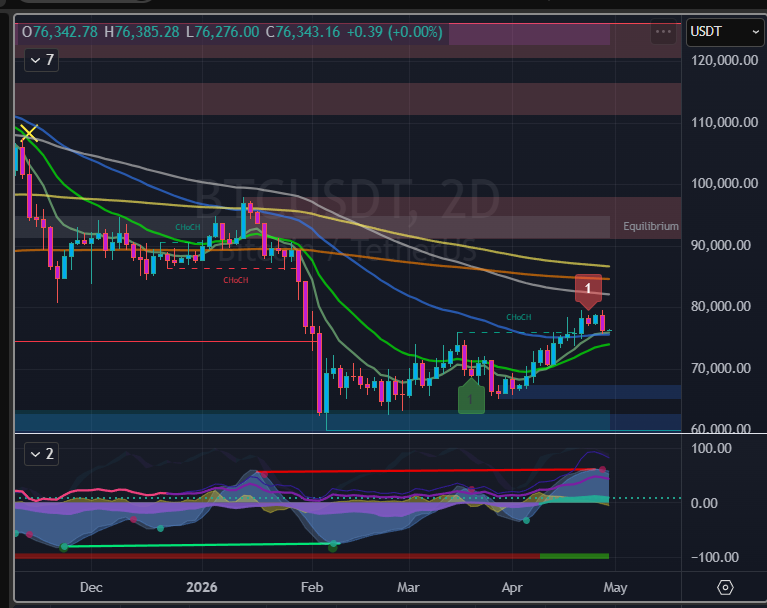The height and width of the screenshot is (608, 767).
Task: Click the 70,000.00 price axis label
Action: pyautogui.click(x=721, y=368)
